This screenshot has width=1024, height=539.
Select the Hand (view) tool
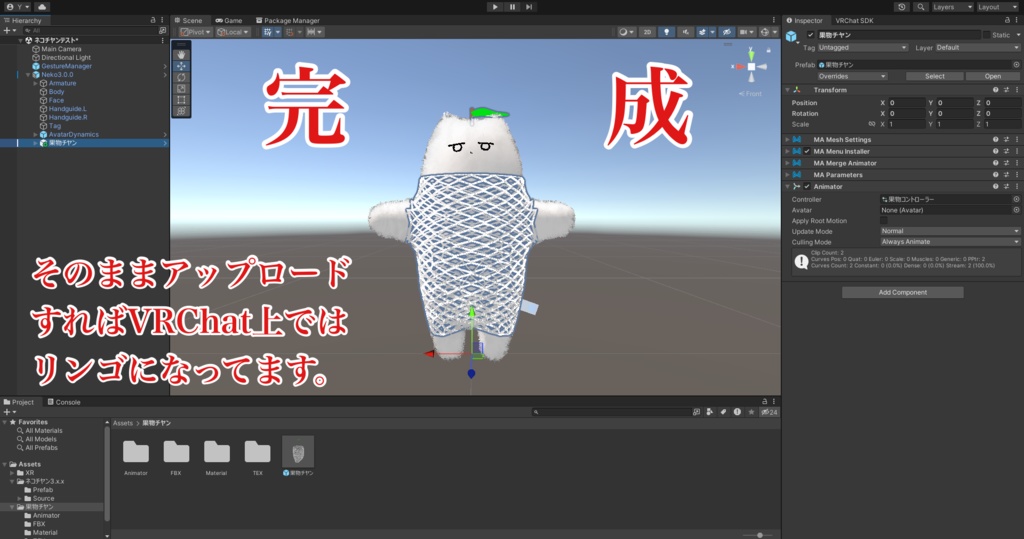181,55
